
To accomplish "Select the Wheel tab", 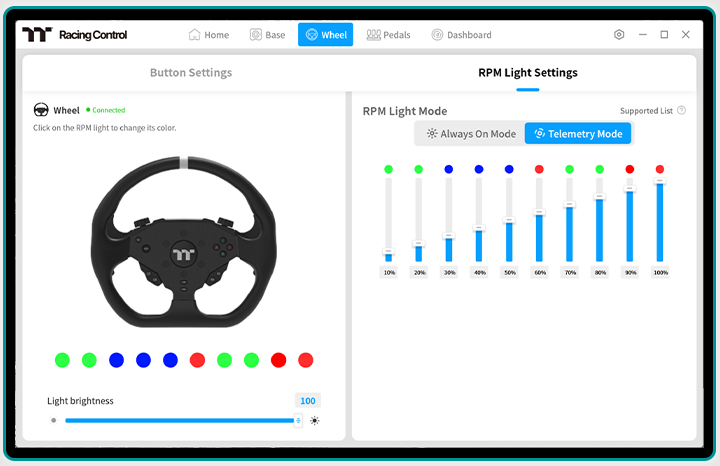I will pyautogui.click(x=326, y=35).
